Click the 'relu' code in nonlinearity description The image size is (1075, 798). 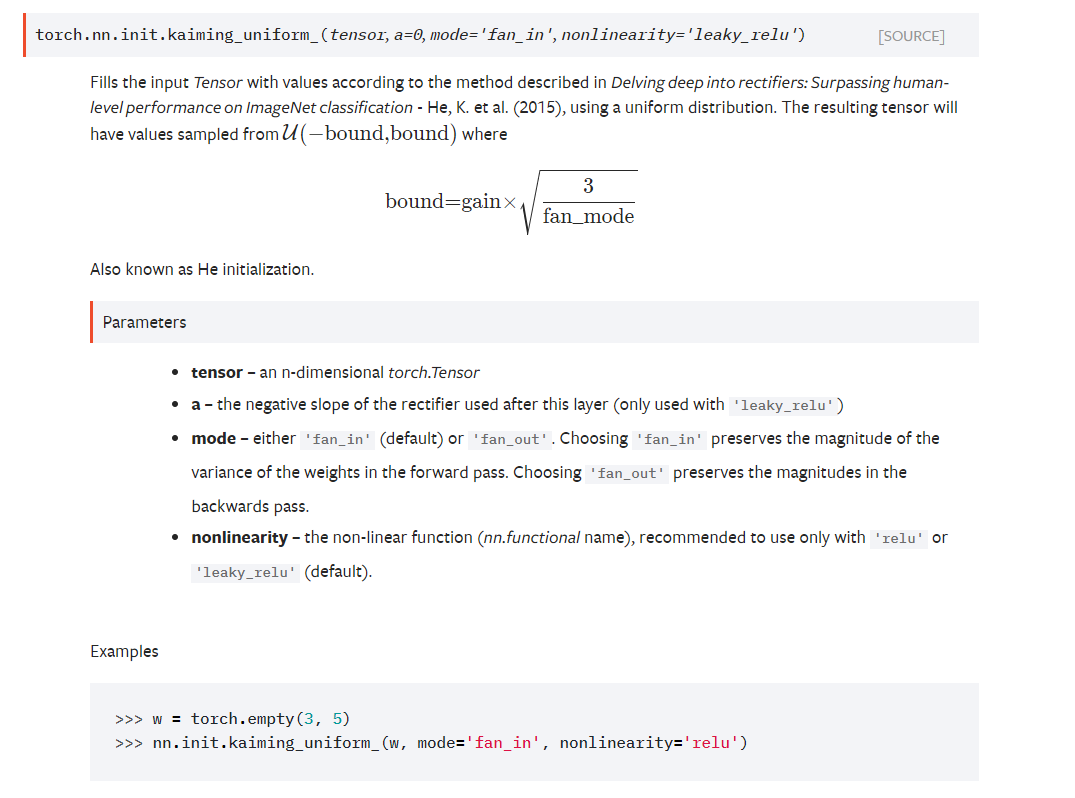pos(898,538)
